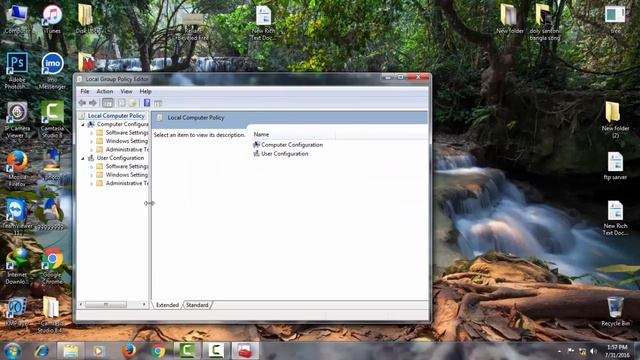Screen dimensions: 640x360
Task: Click the tree pane scrollbar right arrow
Action: point(144,304)
